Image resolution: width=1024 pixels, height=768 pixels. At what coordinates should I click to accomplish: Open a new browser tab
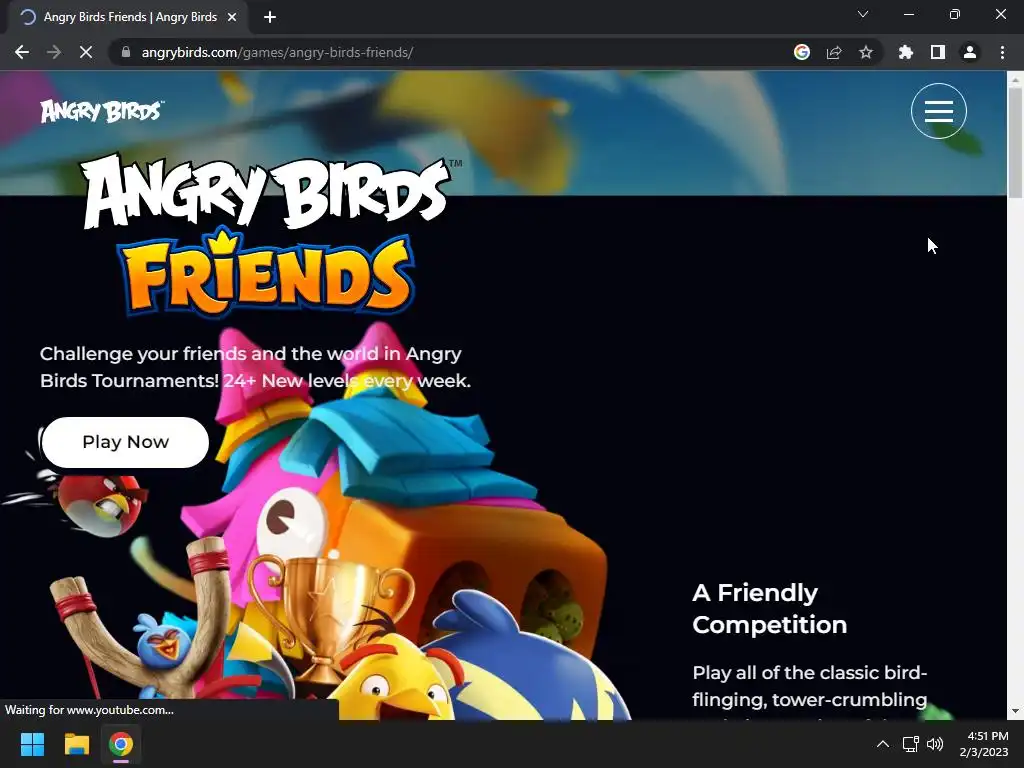pos(270,18)
